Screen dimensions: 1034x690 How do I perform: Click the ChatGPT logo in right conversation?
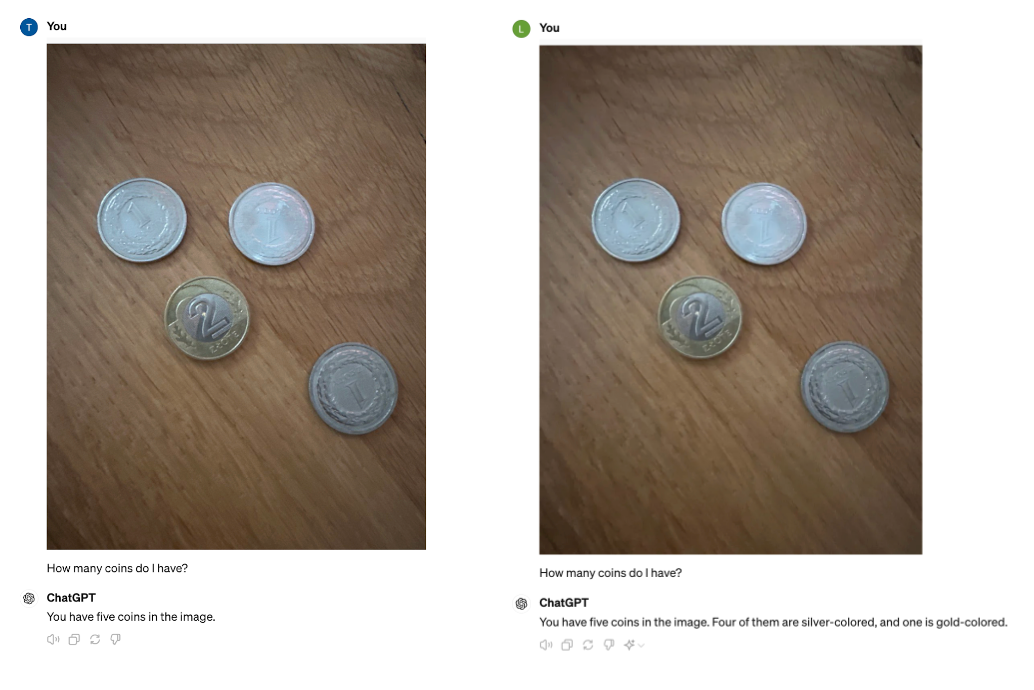(x=522, y=604)
